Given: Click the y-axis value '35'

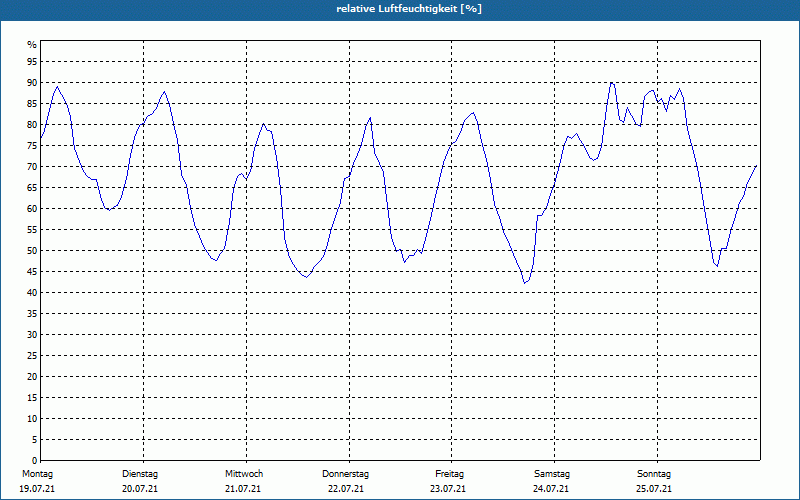Looking at the screenshot, I should [32, 314].
